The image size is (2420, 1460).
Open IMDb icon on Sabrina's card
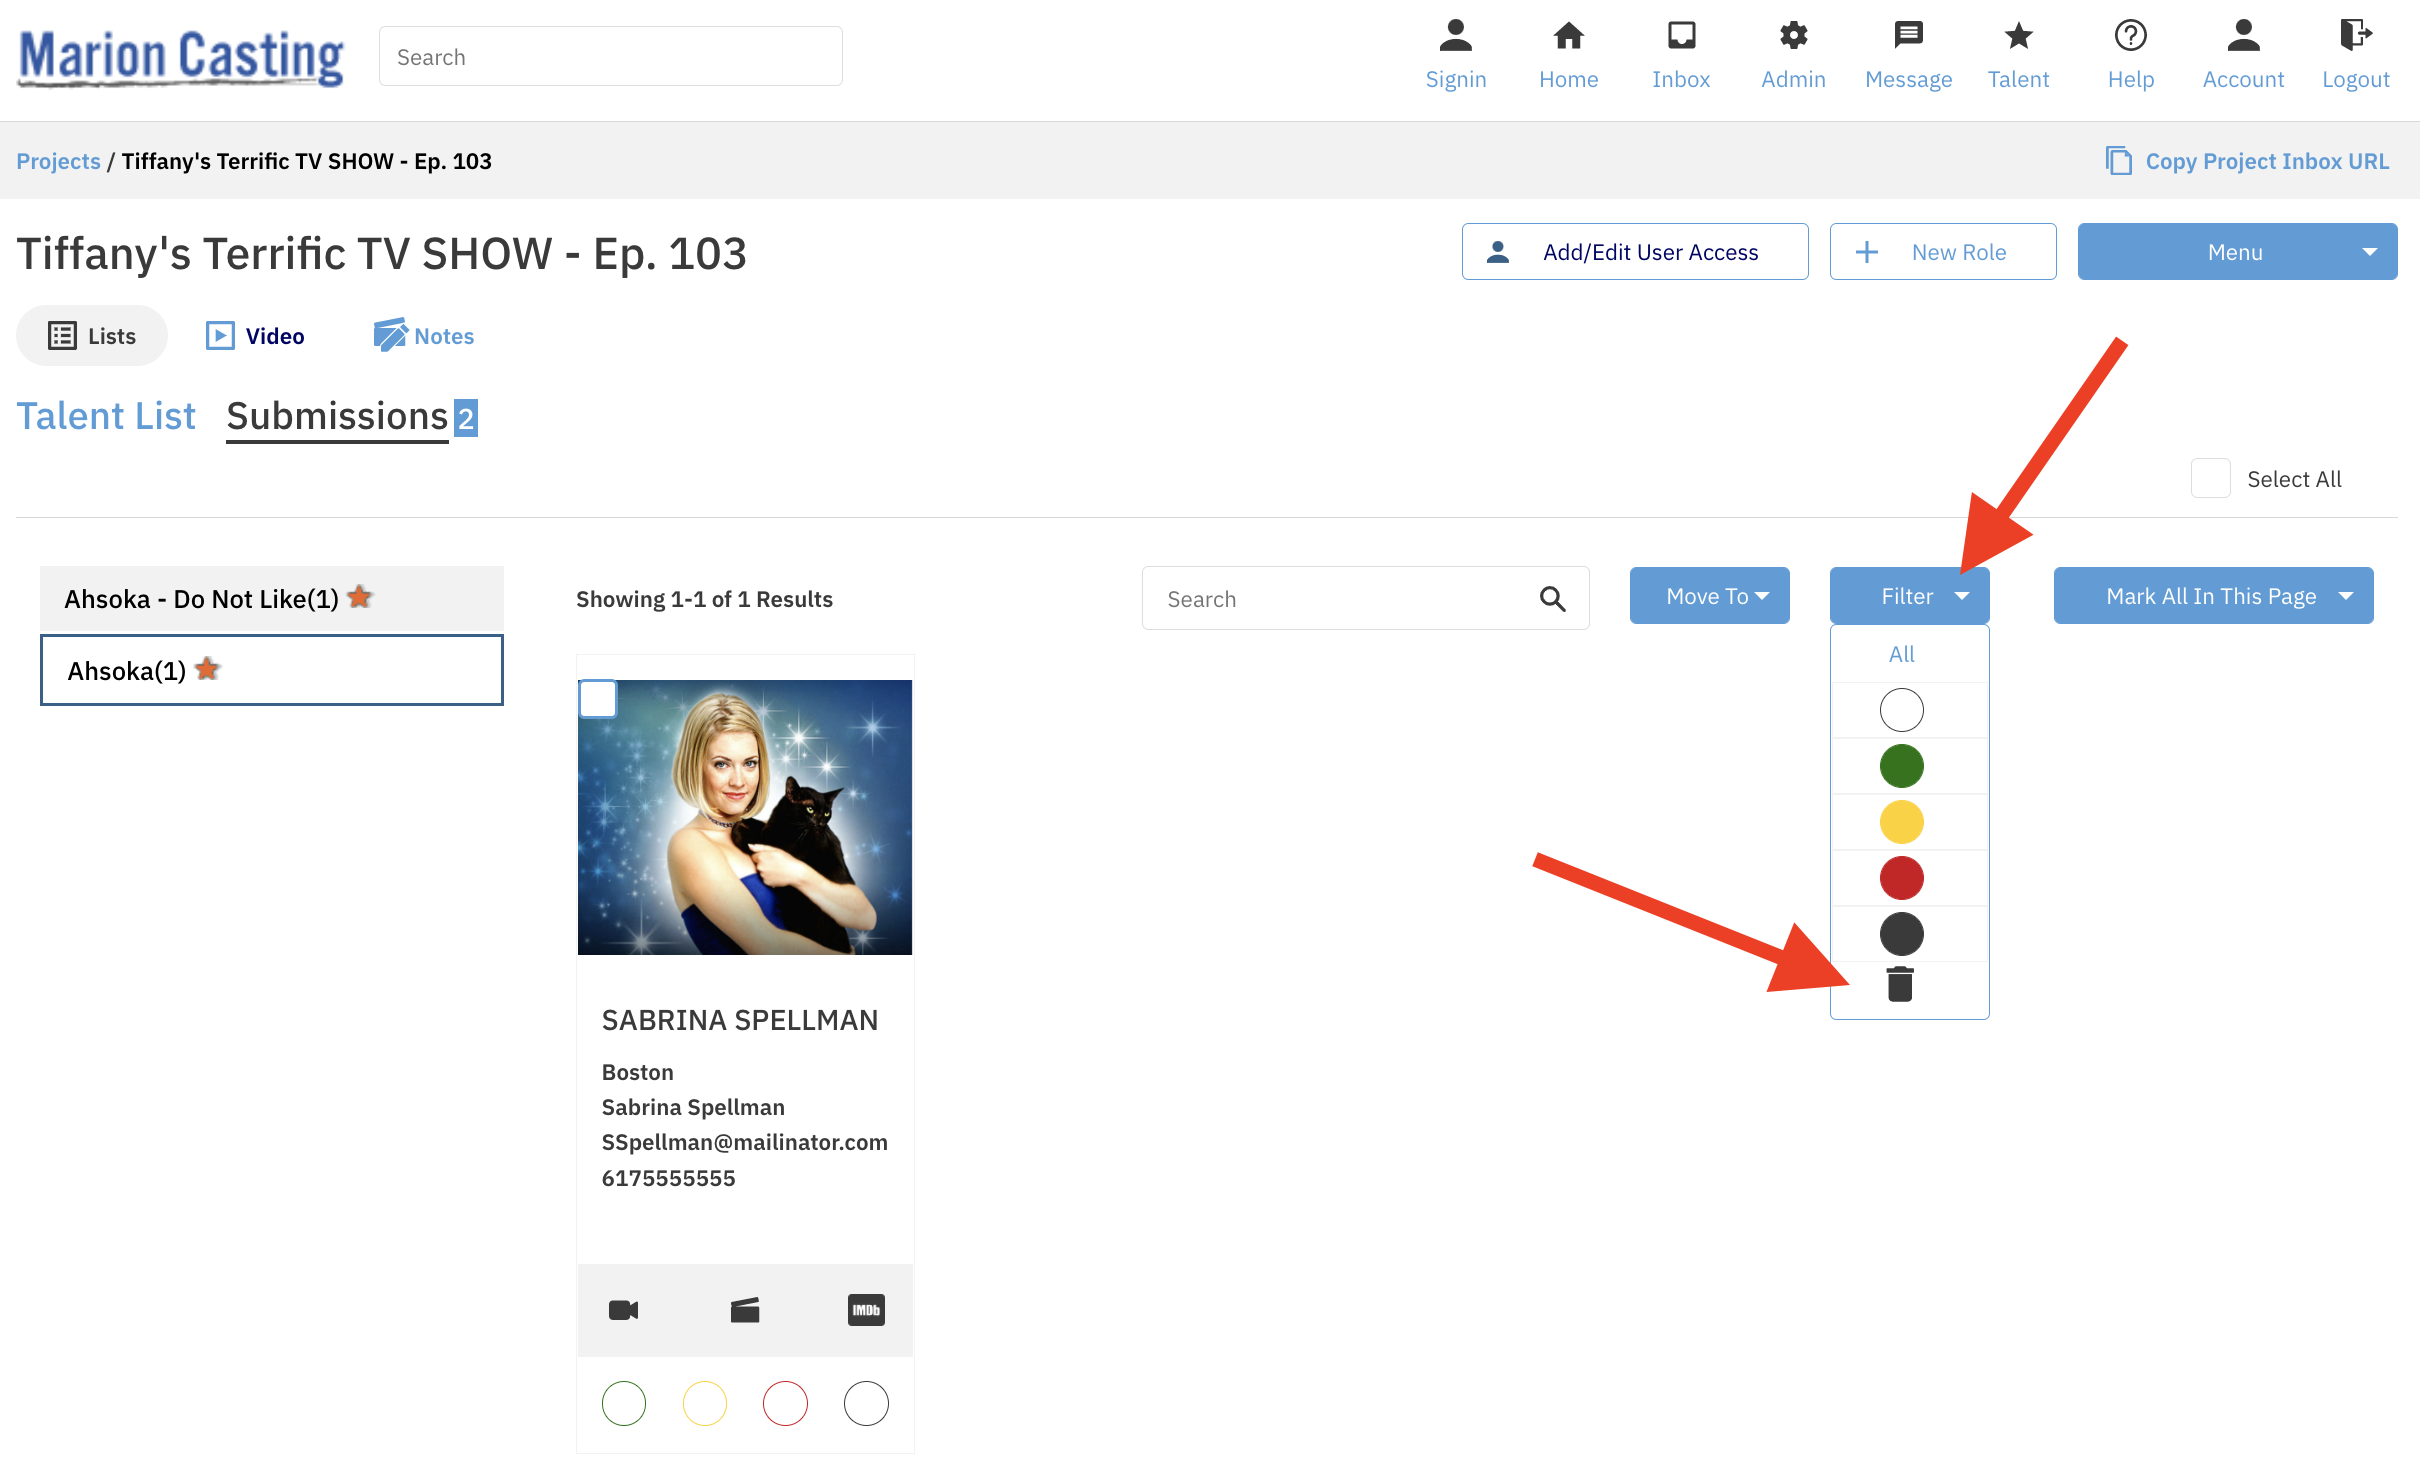click(866, 1310)
